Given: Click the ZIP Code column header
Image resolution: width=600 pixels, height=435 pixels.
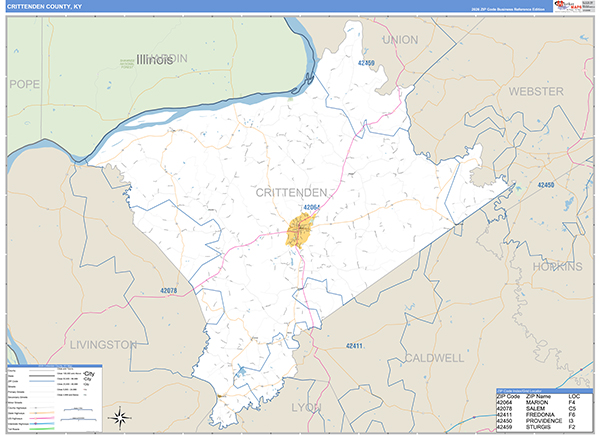Looking at the screenshot, I should (508, 397).
